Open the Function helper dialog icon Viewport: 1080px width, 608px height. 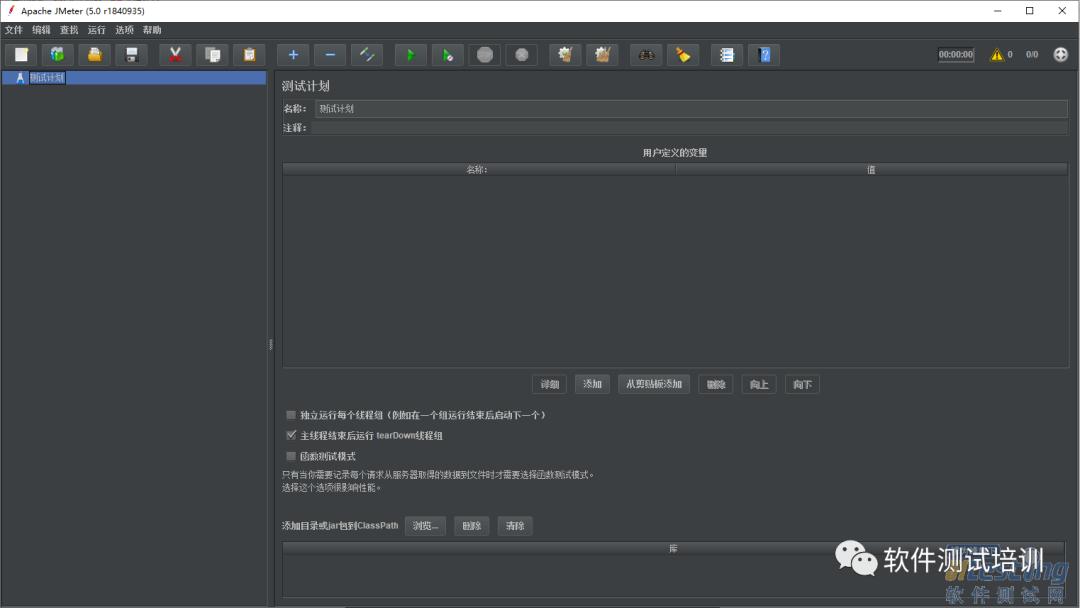coord(727,55)
